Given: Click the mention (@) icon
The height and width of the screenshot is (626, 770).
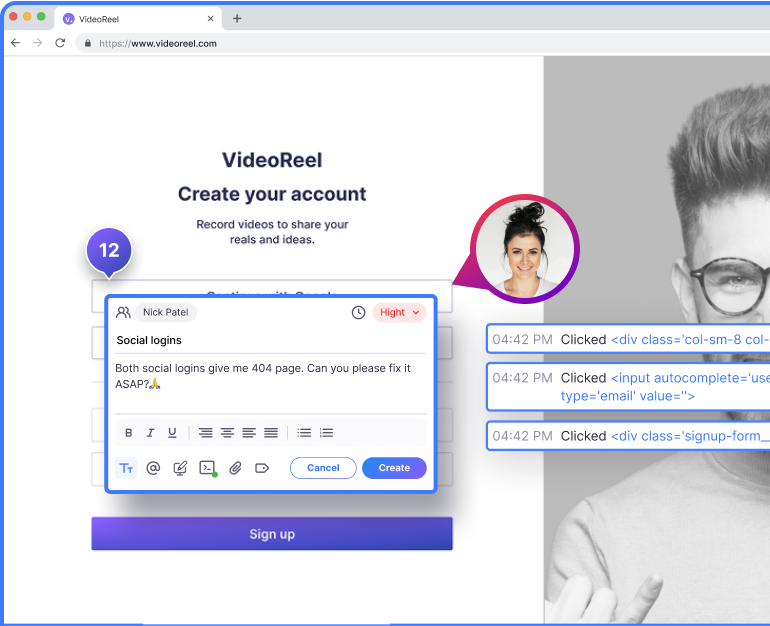Looking at the screenshot, I should pos(153,468).
